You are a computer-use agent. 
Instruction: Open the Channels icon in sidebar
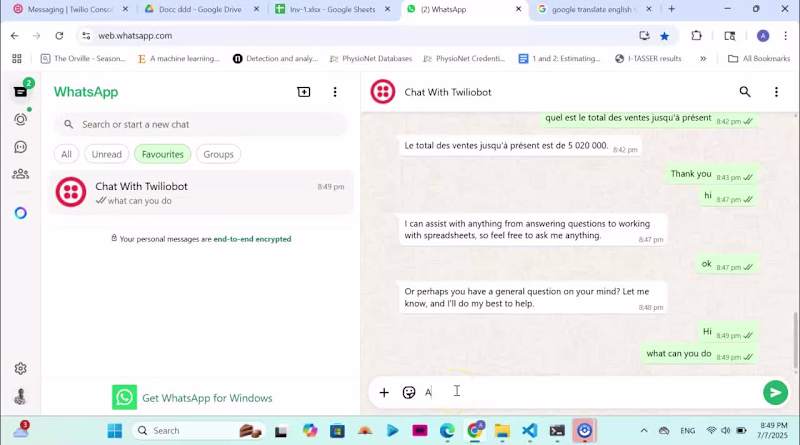click(20, 147)
